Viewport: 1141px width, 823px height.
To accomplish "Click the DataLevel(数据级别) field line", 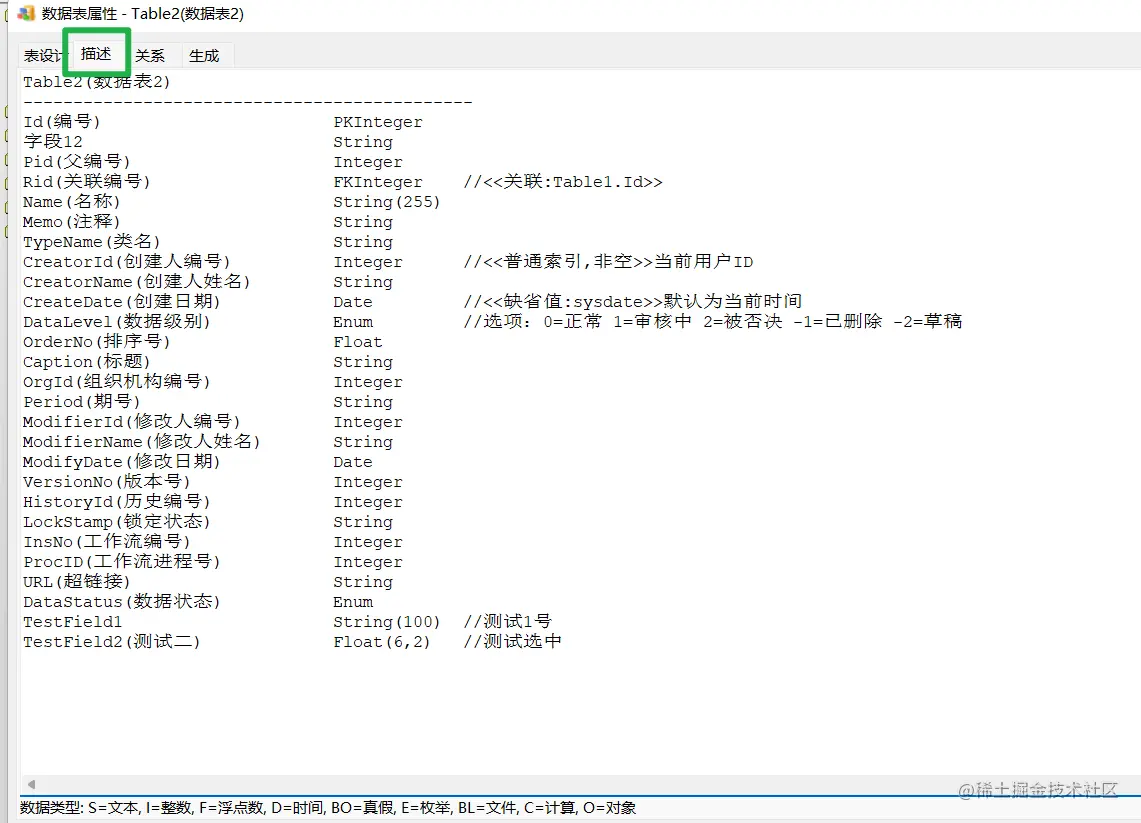I will tap(116, 322).
